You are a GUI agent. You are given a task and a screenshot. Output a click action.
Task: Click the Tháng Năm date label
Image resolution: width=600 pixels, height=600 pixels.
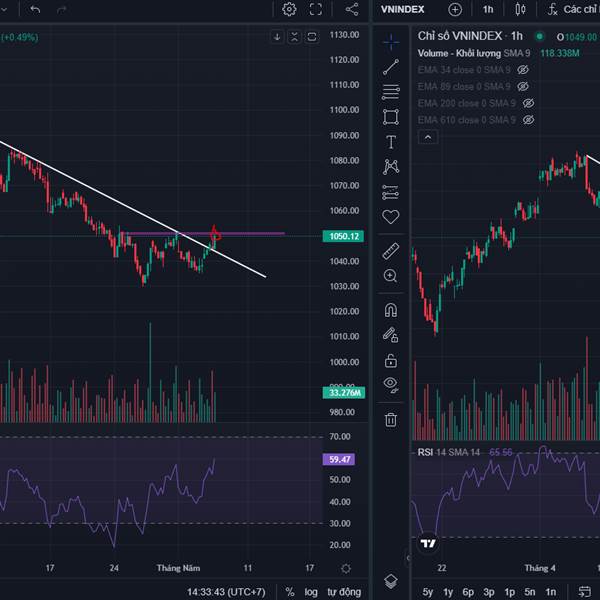click(x=178, y=568)
